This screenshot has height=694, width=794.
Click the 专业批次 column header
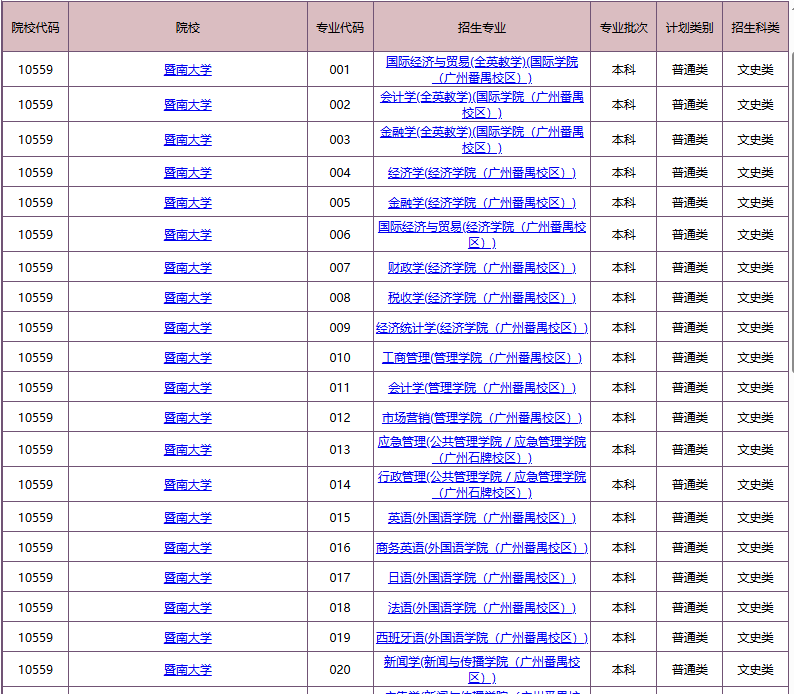[623, 27]
